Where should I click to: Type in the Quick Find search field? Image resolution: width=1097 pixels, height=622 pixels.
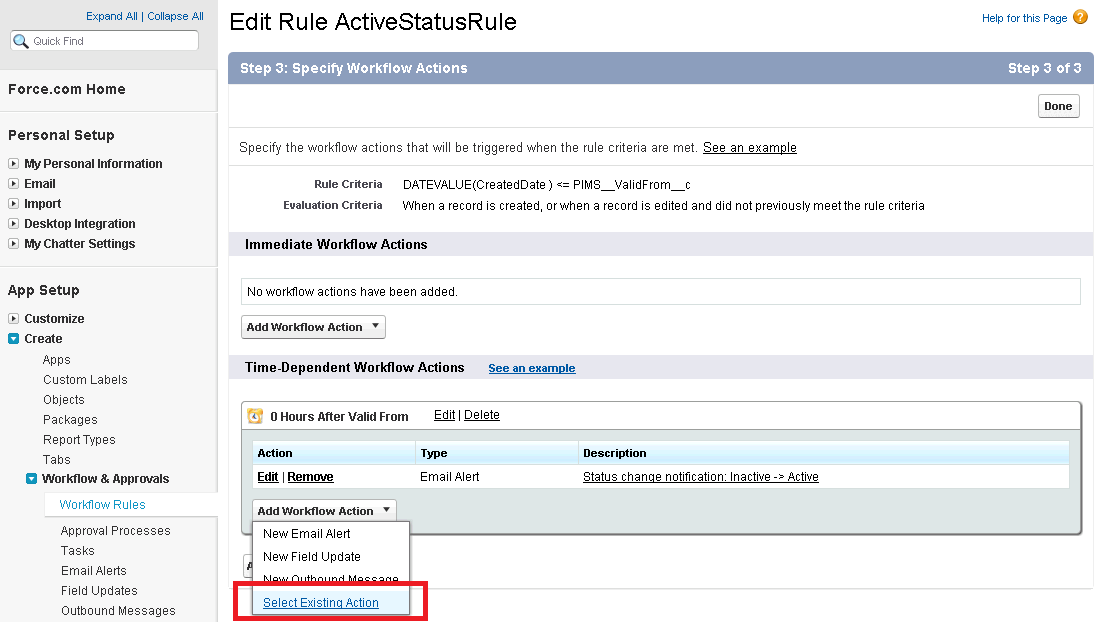tap(112, 41)
